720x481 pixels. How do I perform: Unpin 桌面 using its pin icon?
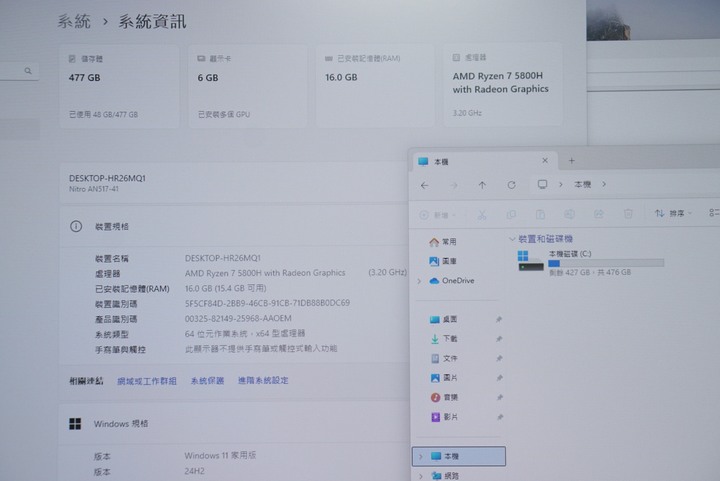[499, 319]
